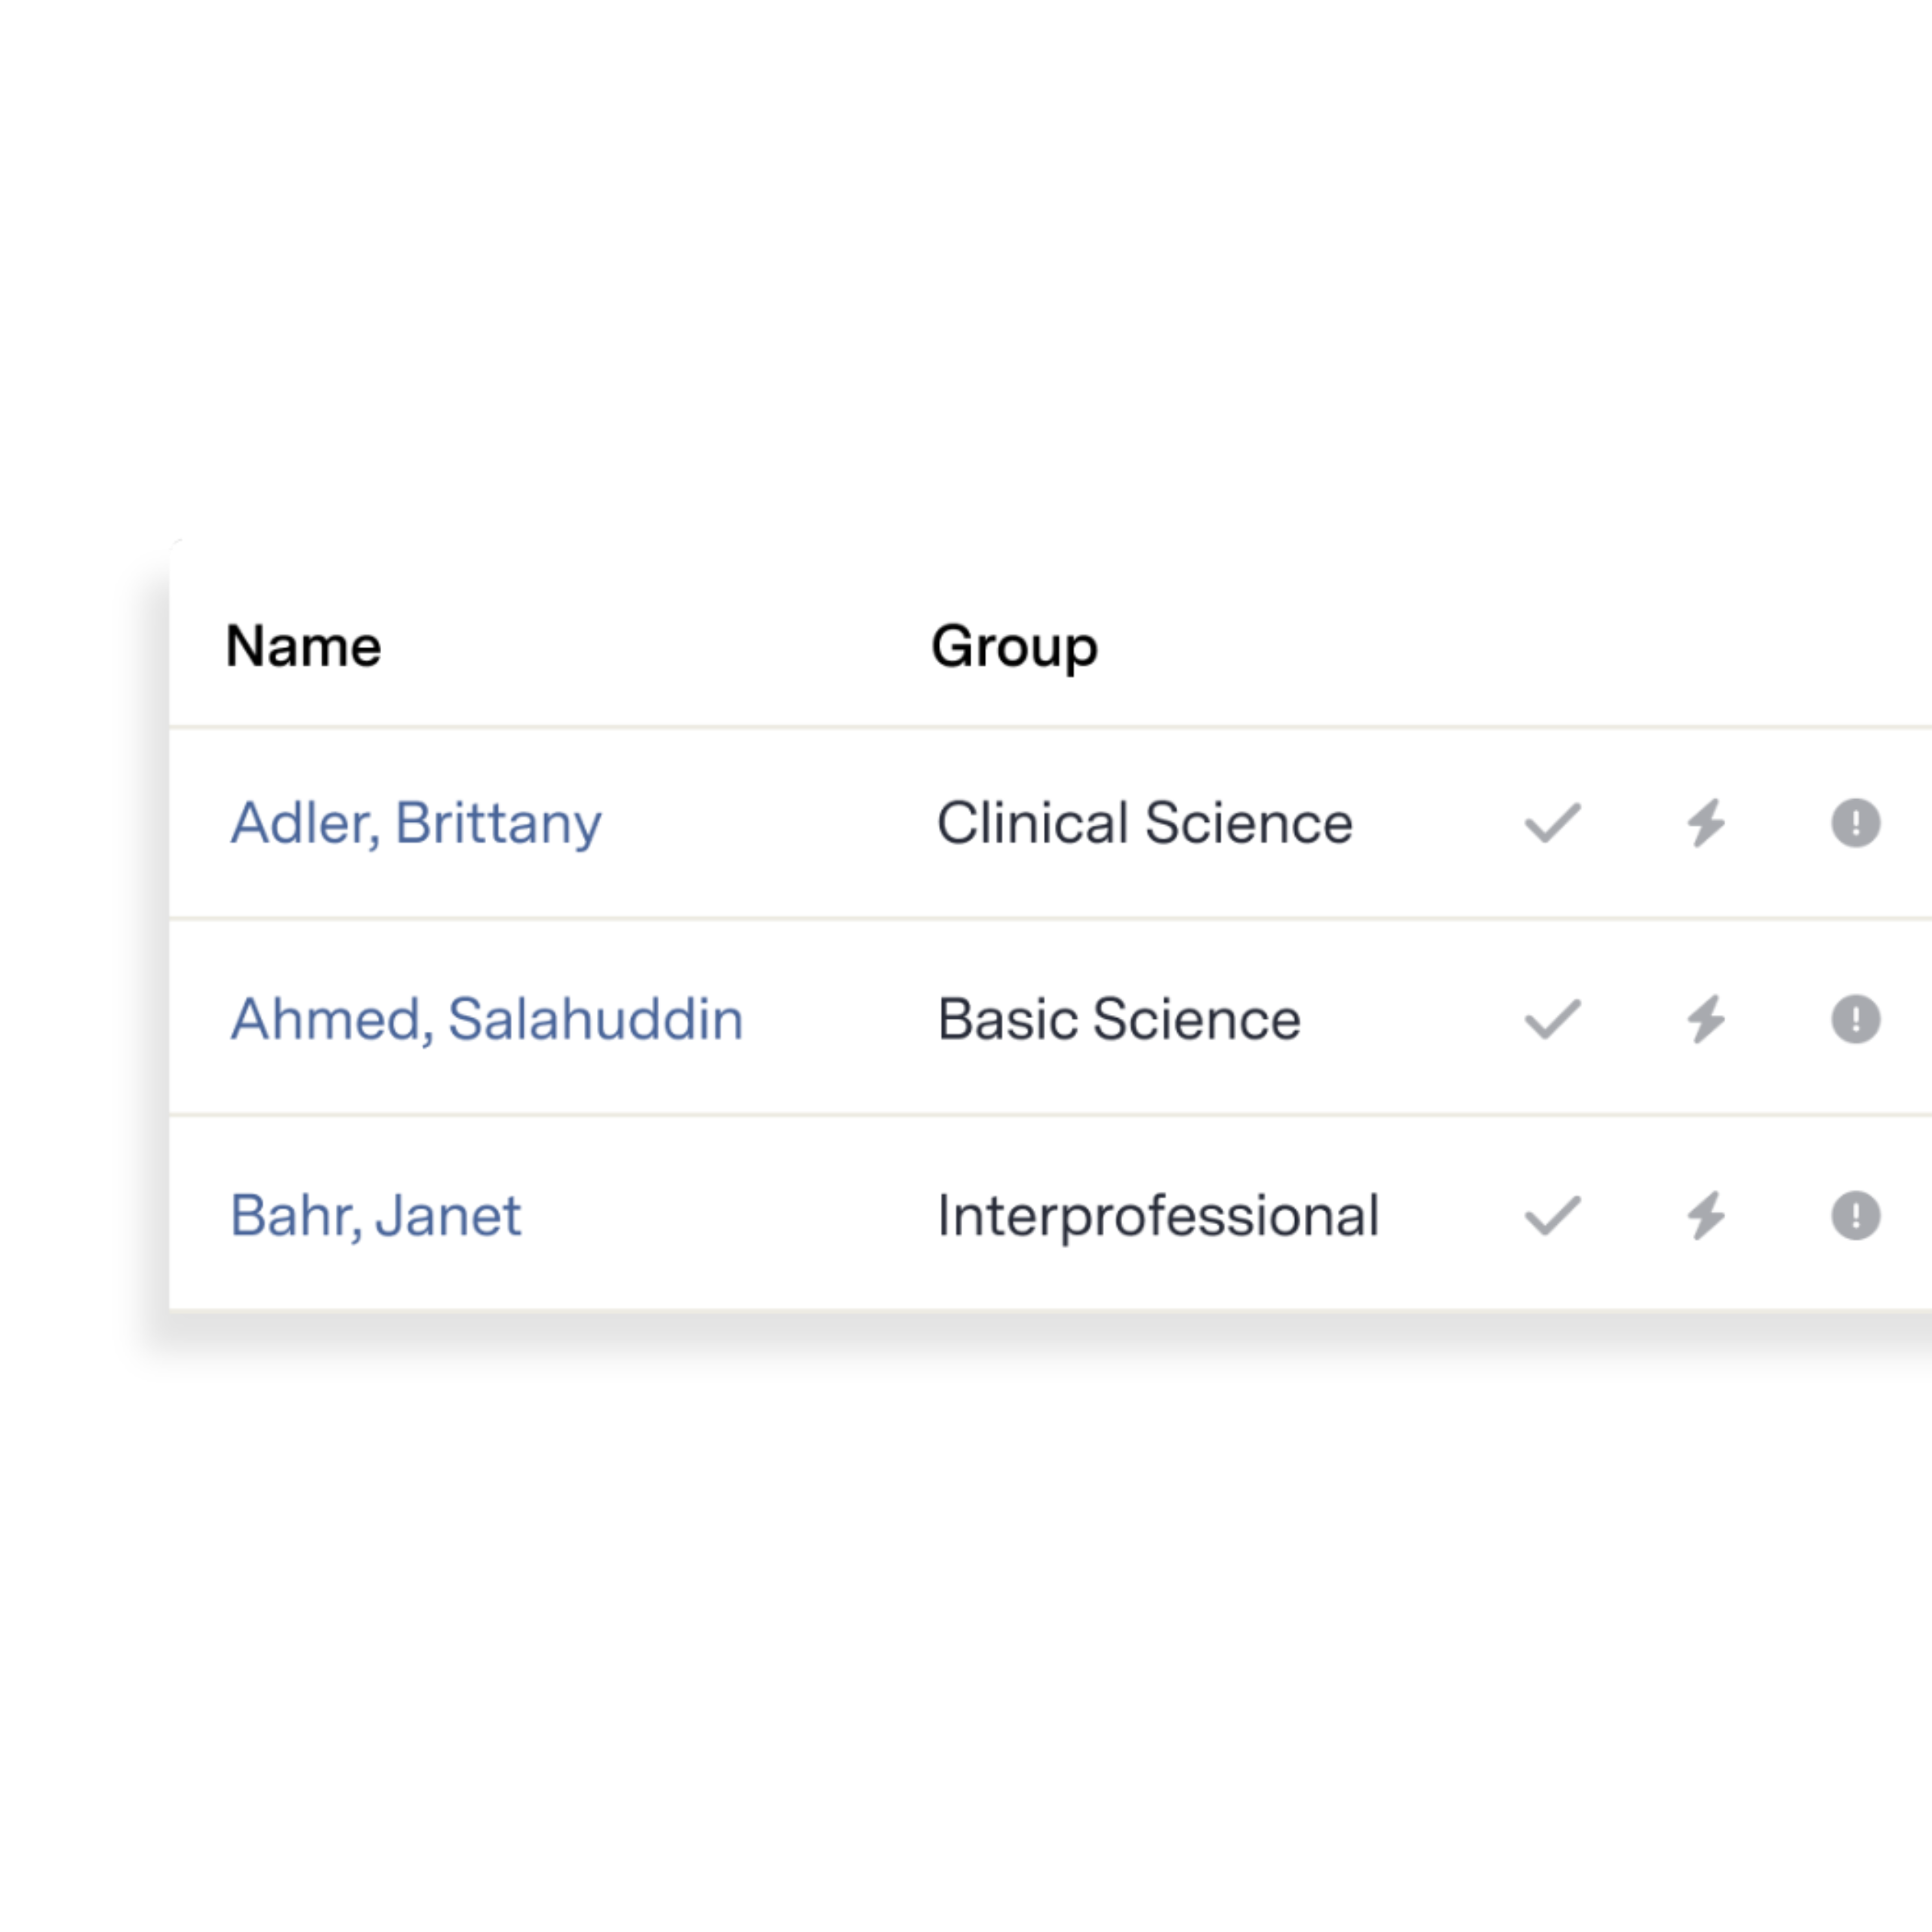Open the exclamation alert for Ahmed, Salahuddin
The height and width of the screenshot is (1932, 1932).
(x=1855, y=1019)
